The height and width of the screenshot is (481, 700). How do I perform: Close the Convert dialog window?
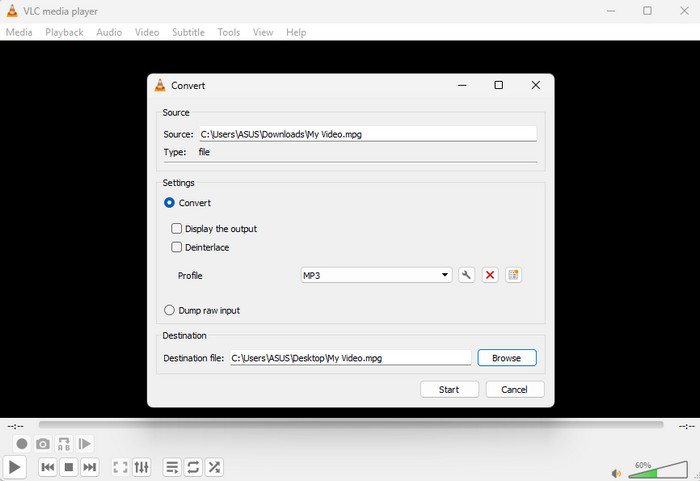coord(536,85)
